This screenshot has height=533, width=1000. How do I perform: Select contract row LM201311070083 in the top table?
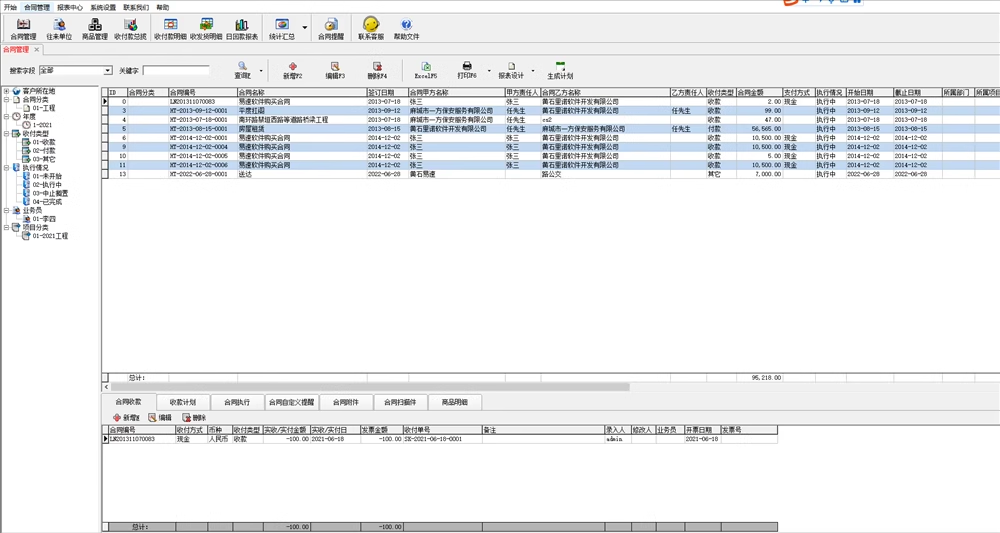(551, 101)
